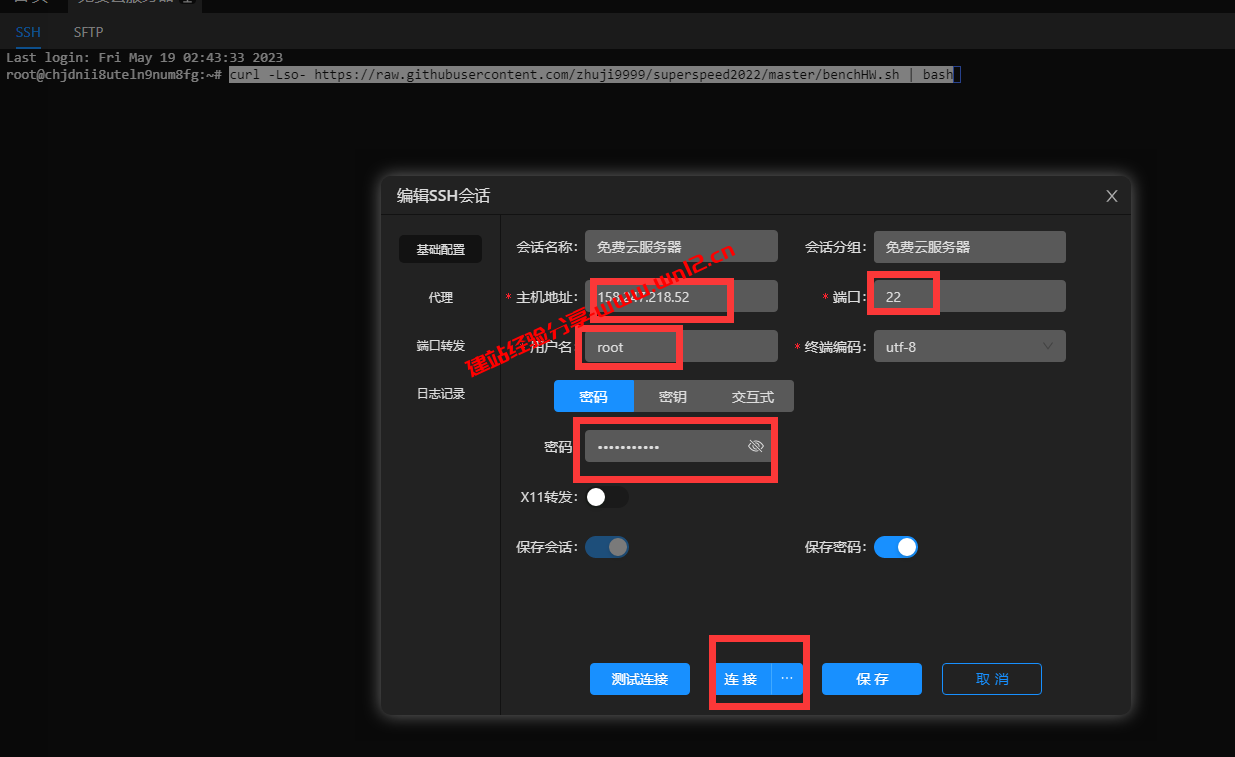Click the 连接 button
The width and height of the screenshot is (1235, 757).
(741, 679)
